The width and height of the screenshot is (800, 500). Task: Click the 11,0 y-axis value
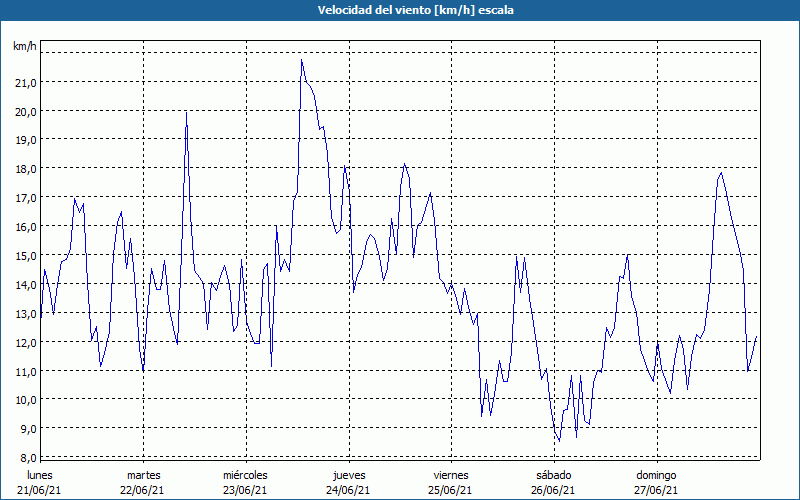(26, 371)
